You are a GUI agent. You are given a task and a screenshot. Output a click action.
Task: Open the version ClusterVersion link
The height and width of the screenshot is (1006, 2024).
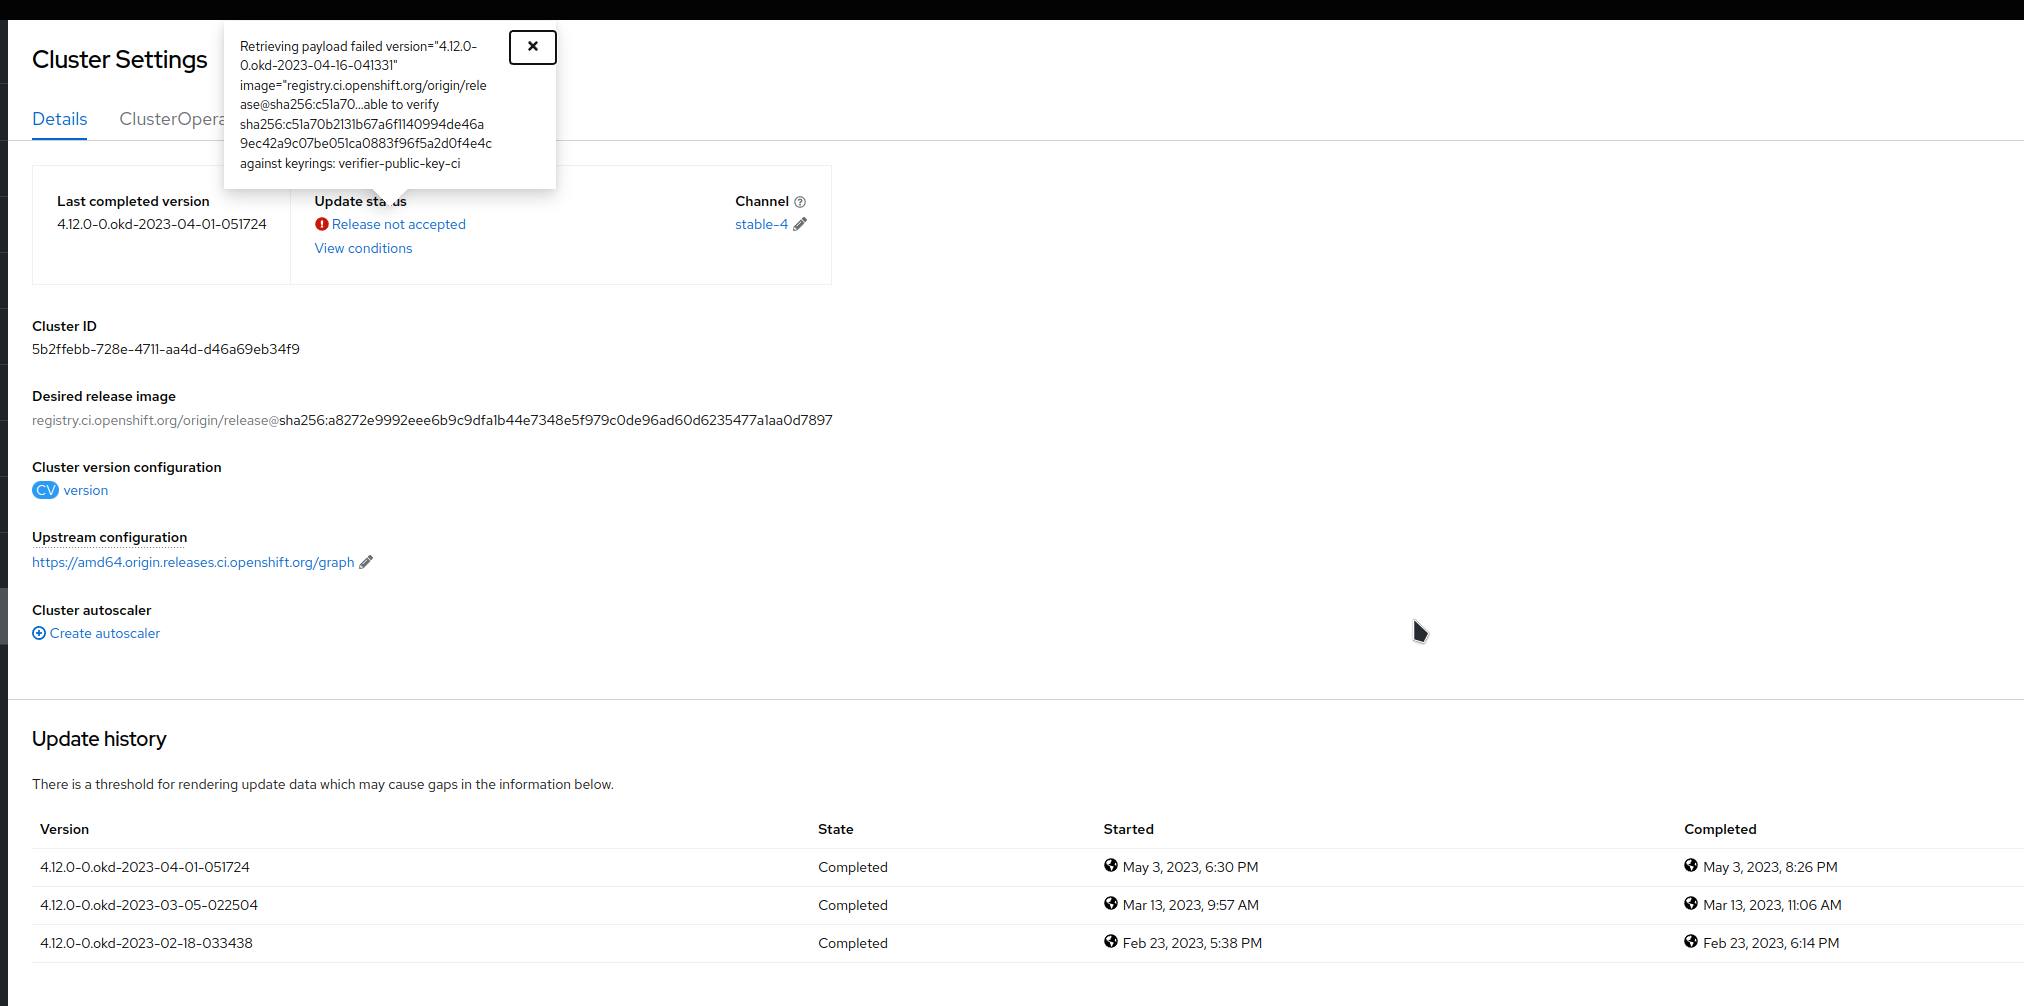click(x=86, y=490)
